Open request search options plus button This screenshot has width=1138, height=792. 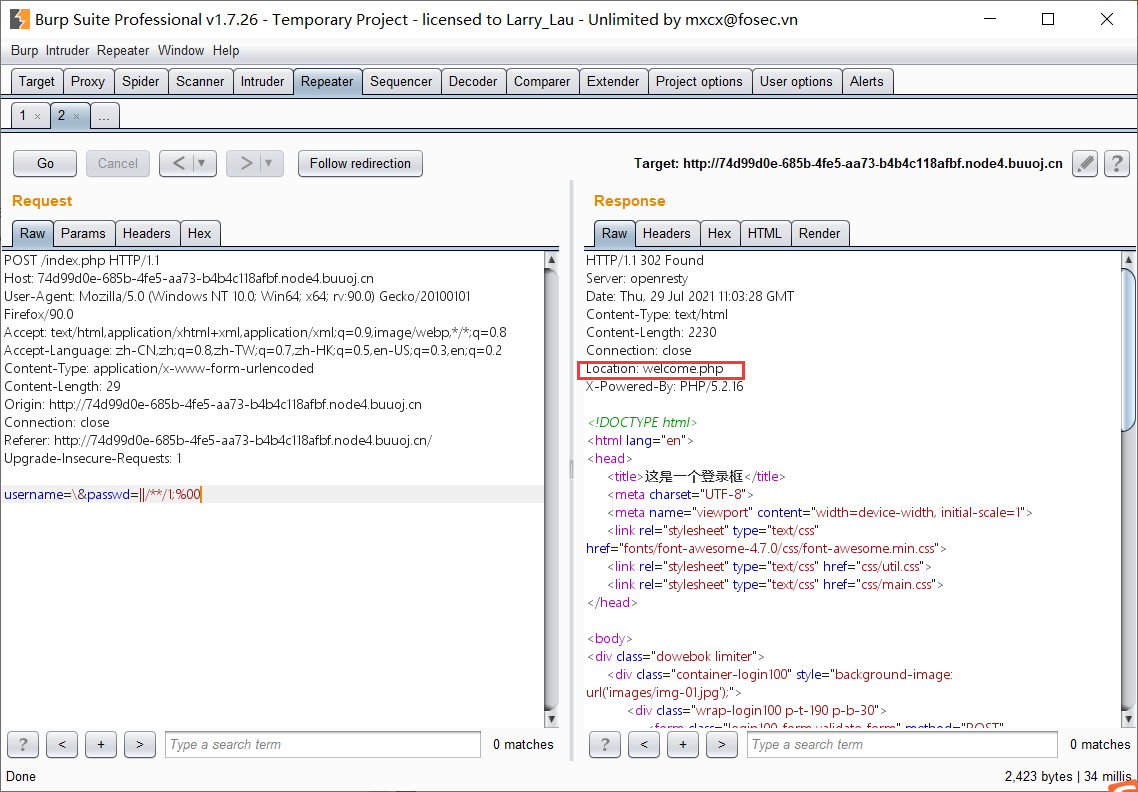coord(101,744)
